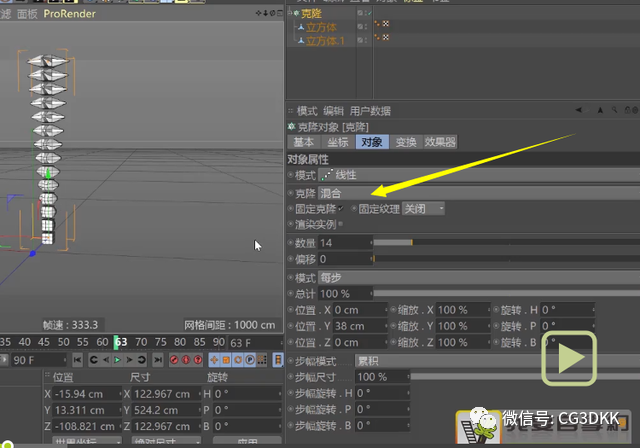Screen dimensions: 640x448
Task: Open 用户数据 menu
Action: tap(370, 111)
